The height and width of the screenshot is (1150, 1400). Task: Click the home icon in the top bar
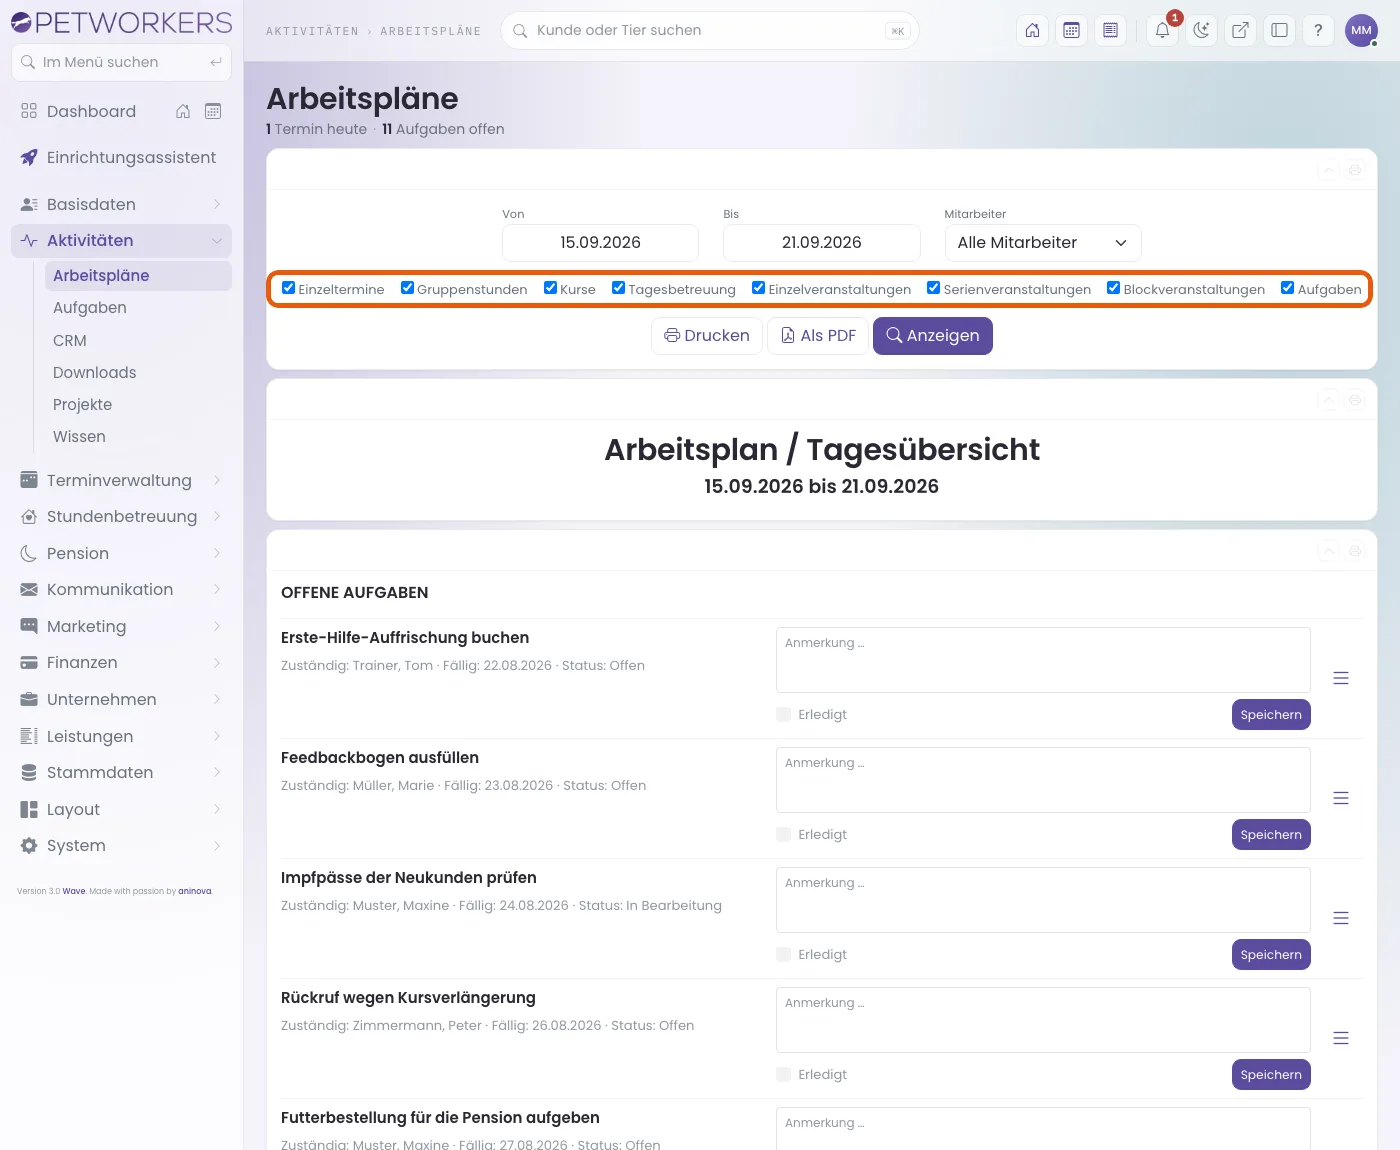(x=1033, y=30)
